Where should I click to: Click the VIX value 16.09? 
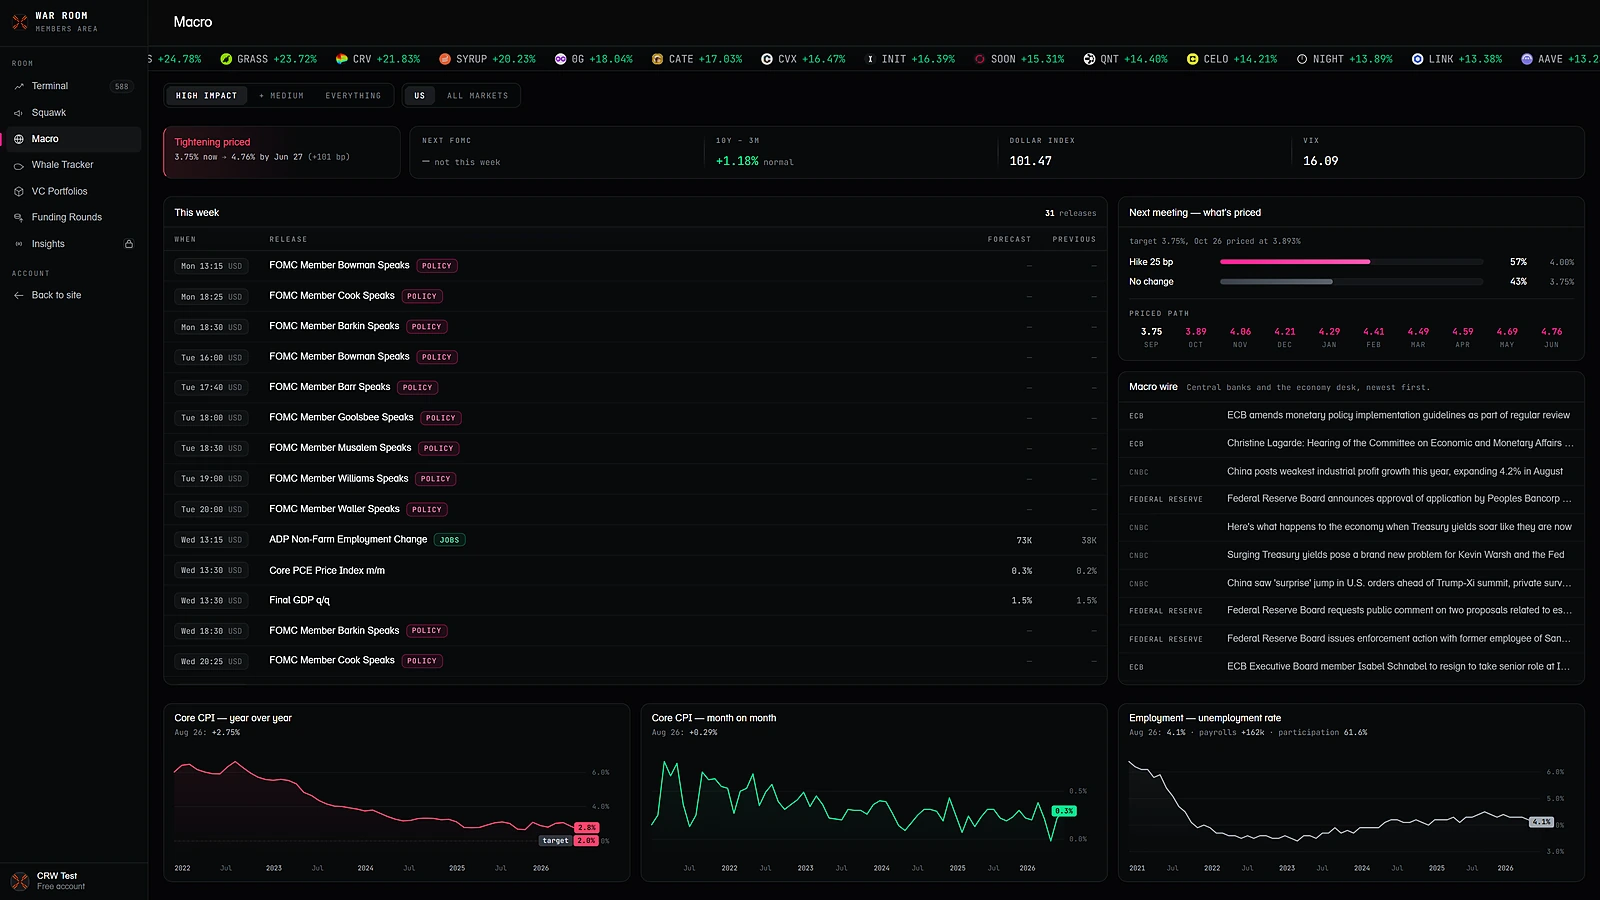1320,161
